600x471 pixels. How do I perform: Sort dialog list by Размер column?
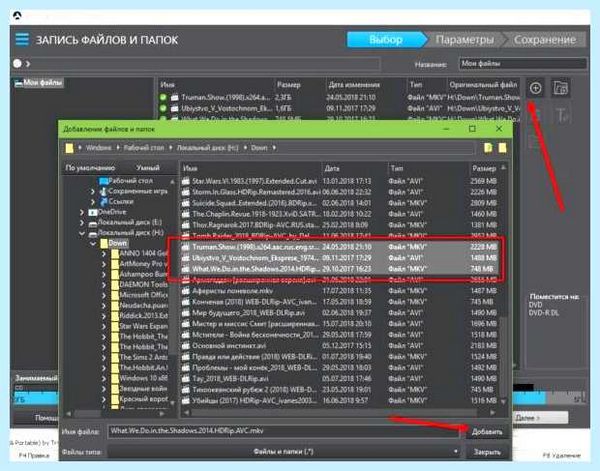(x=484, y=168)
